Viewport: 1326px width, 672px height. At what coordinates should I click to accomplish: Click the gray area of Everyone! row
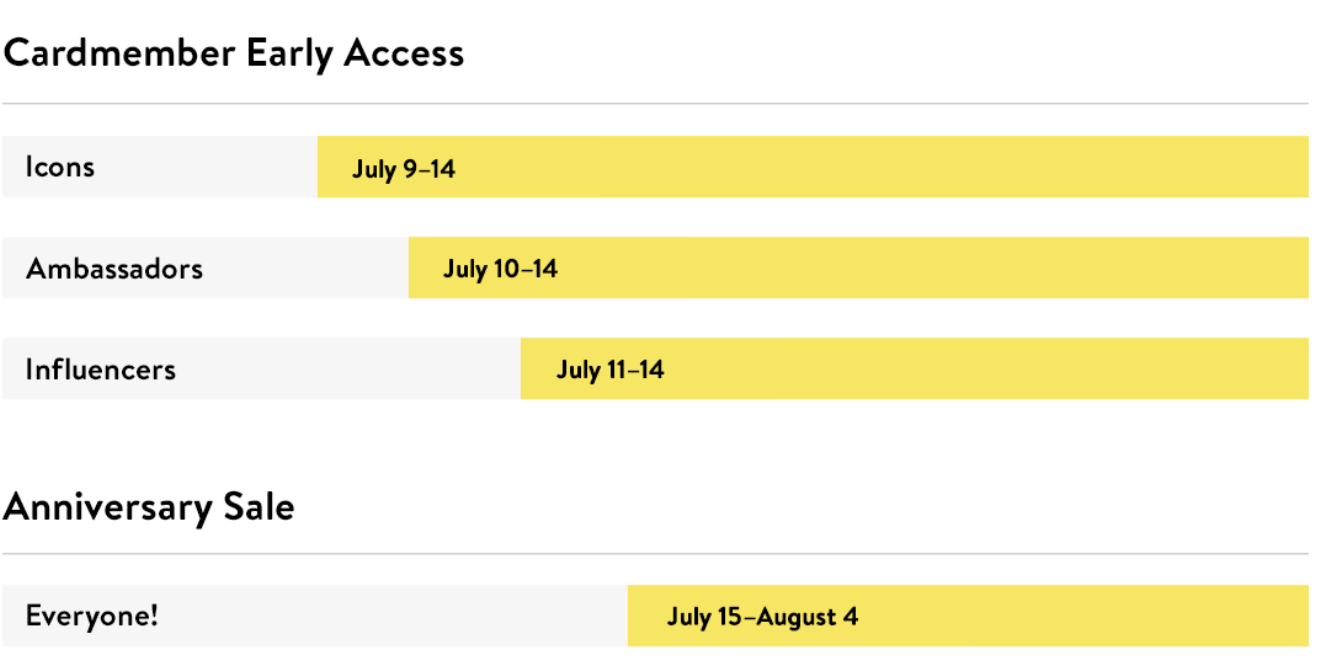[315, 616]
